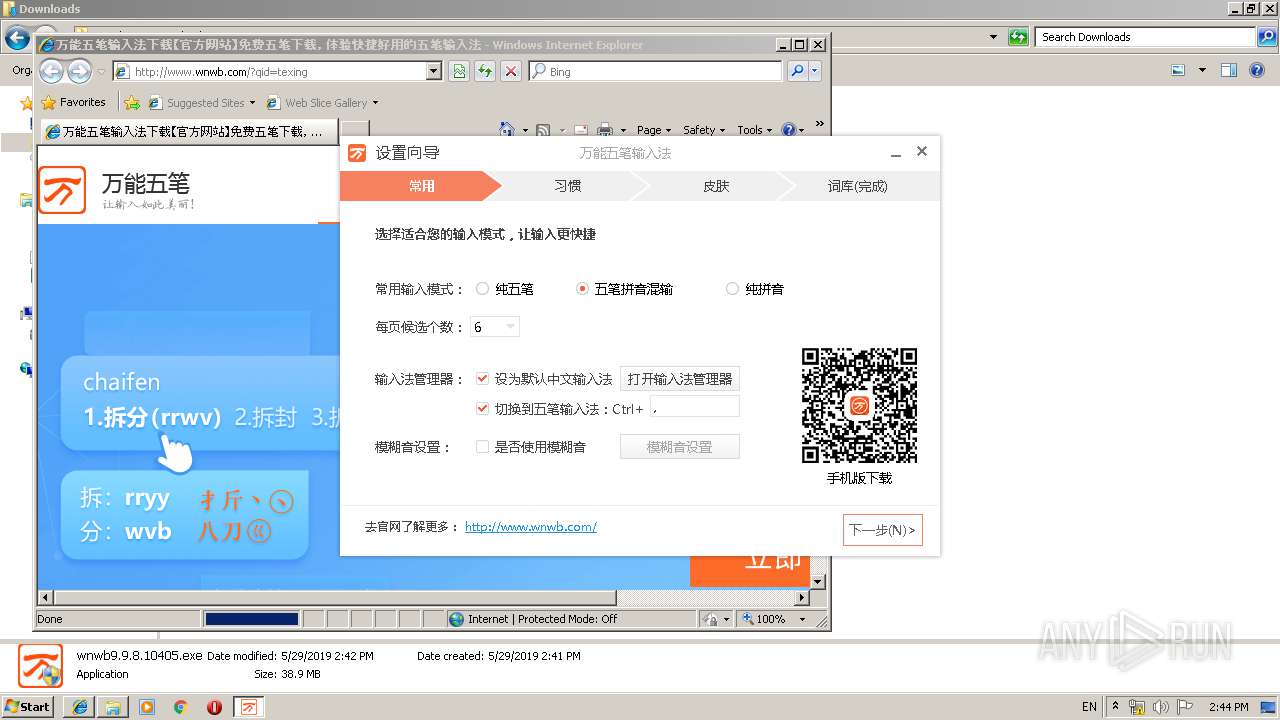
Task: Click the Add to Favorites bar icon
Action: [132, 102]
